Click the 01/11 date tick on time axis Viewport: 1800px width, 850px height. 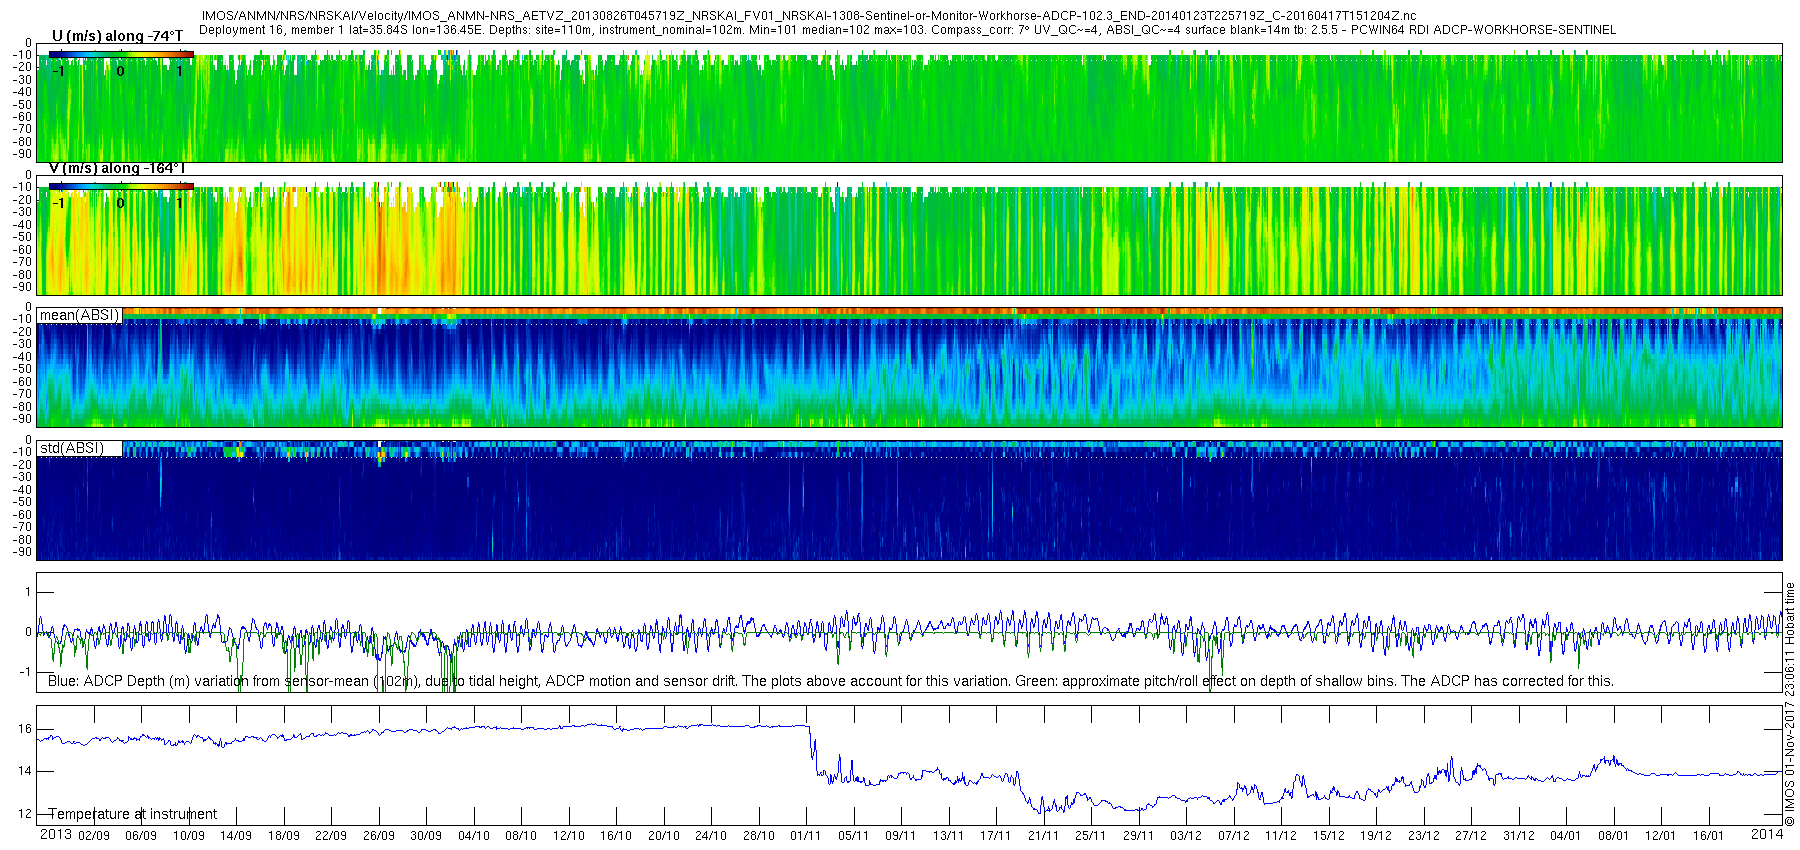805,836
